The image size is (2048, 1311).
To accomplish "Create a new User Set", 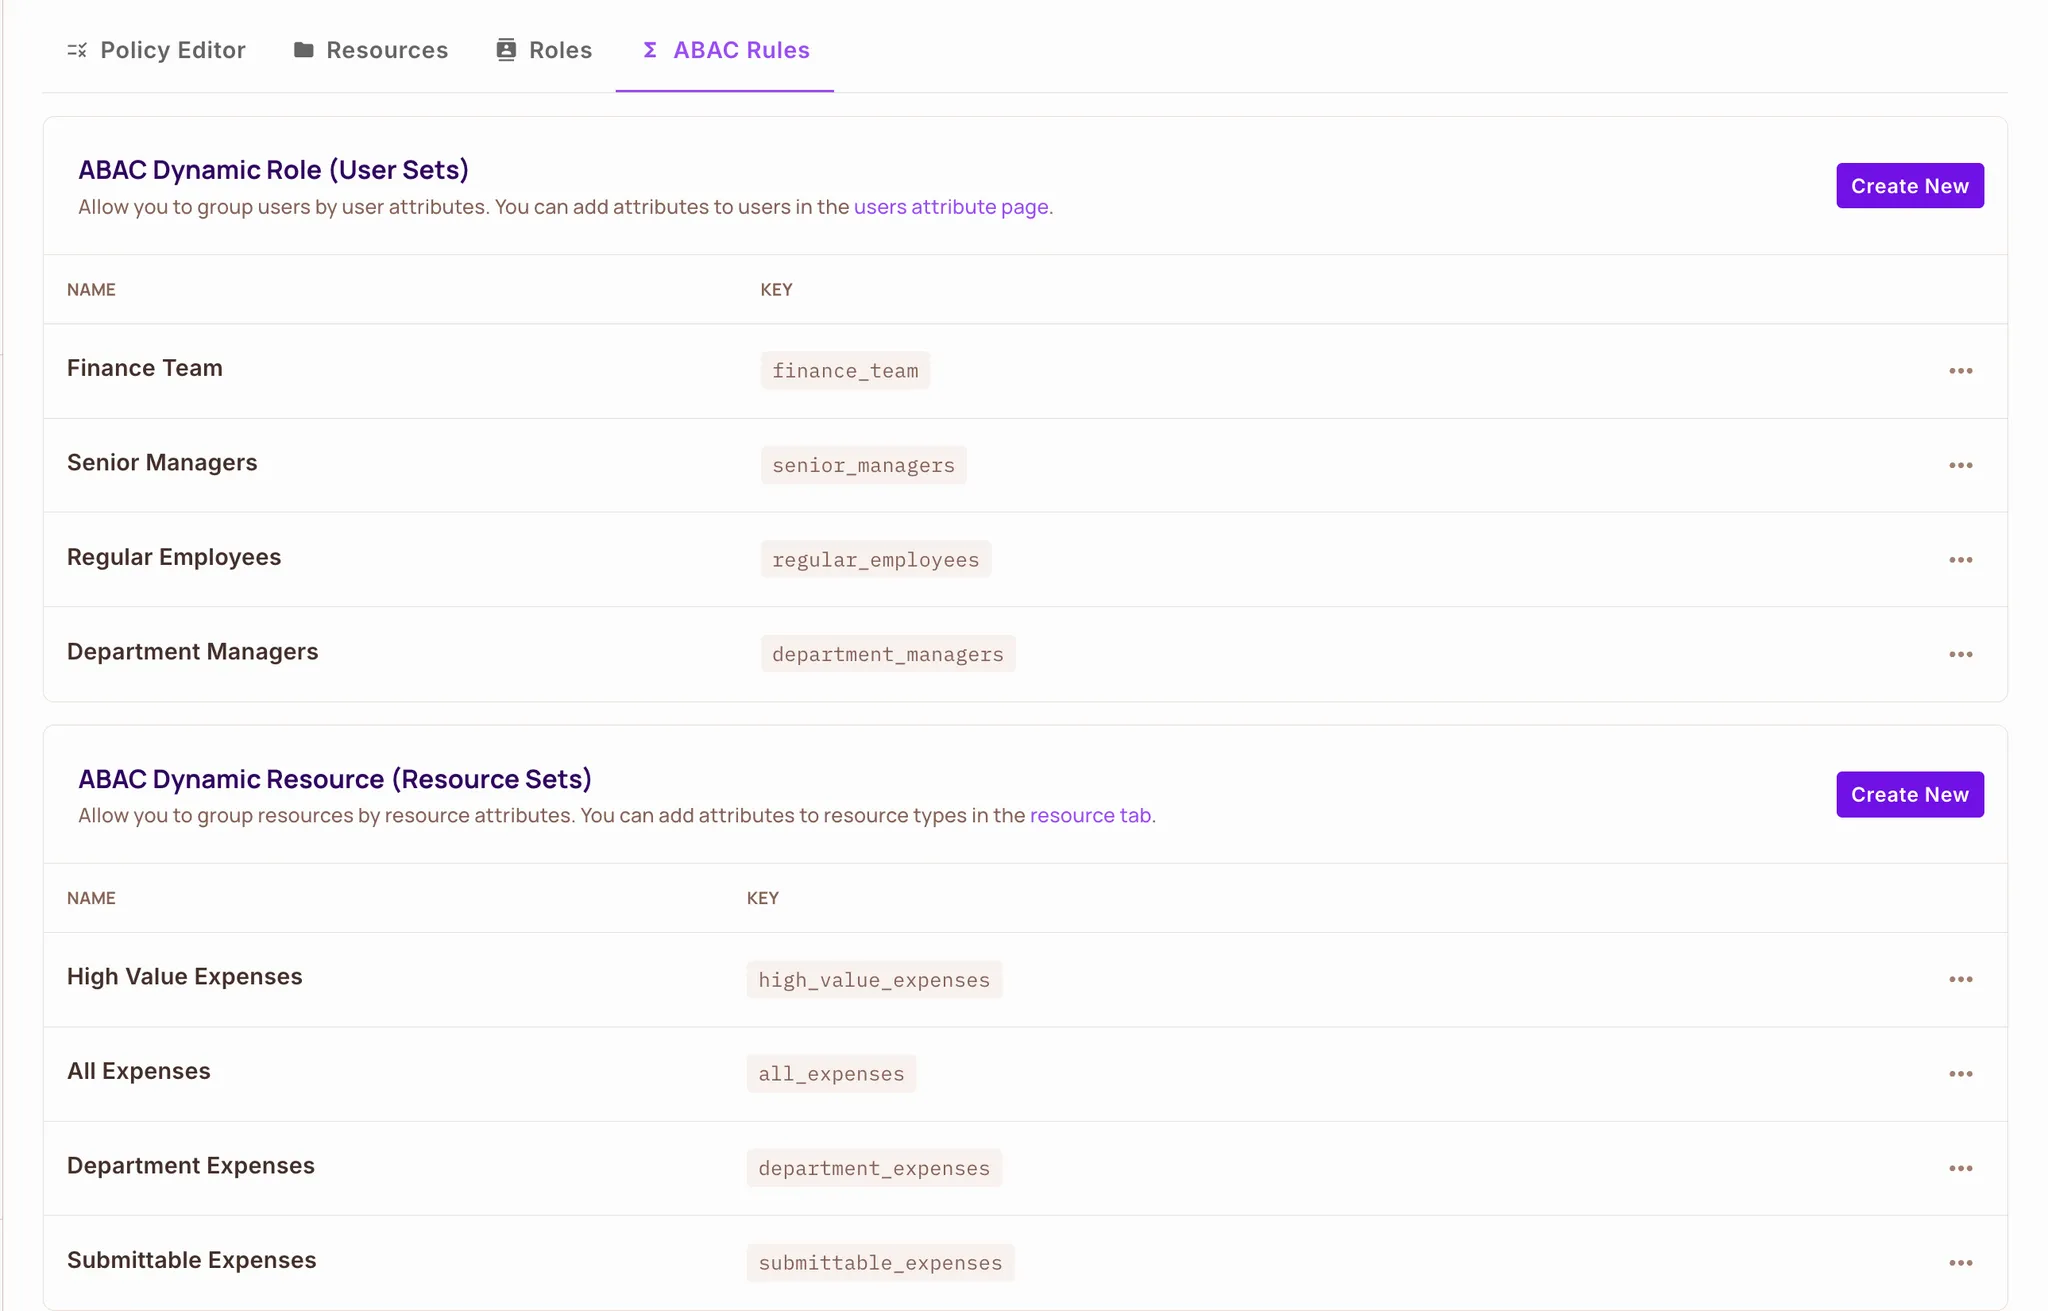I will (1909, 186).
